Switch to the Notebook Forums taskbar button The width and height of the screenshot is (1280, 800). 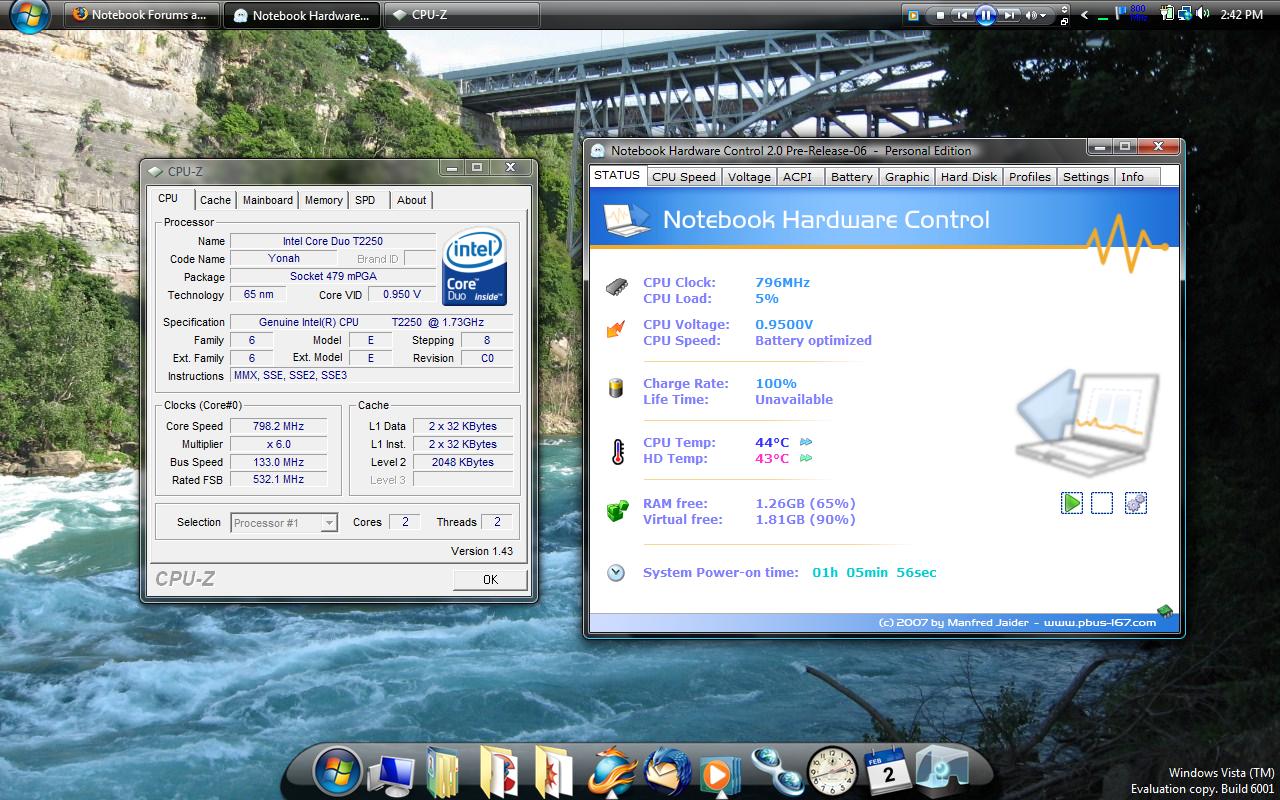point(142,15)
